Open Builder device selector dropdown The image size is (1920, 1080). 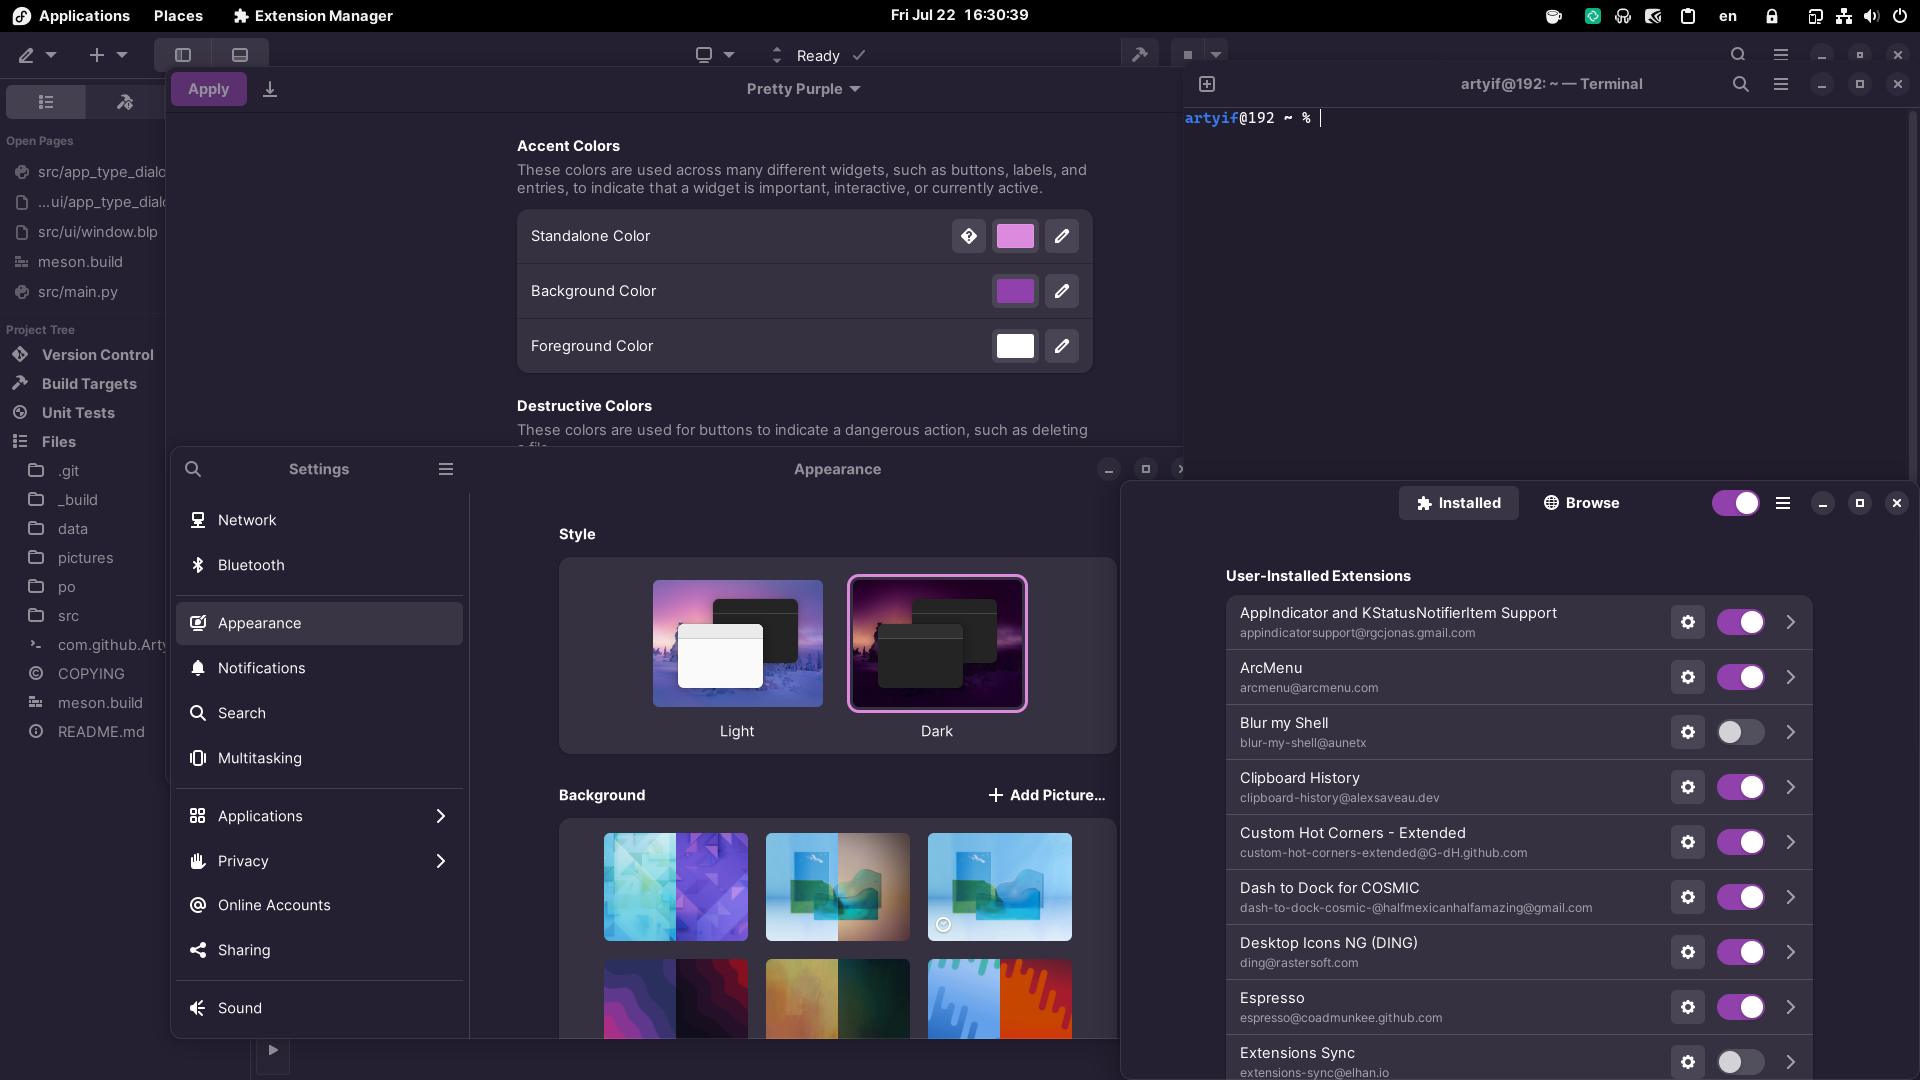715,55
